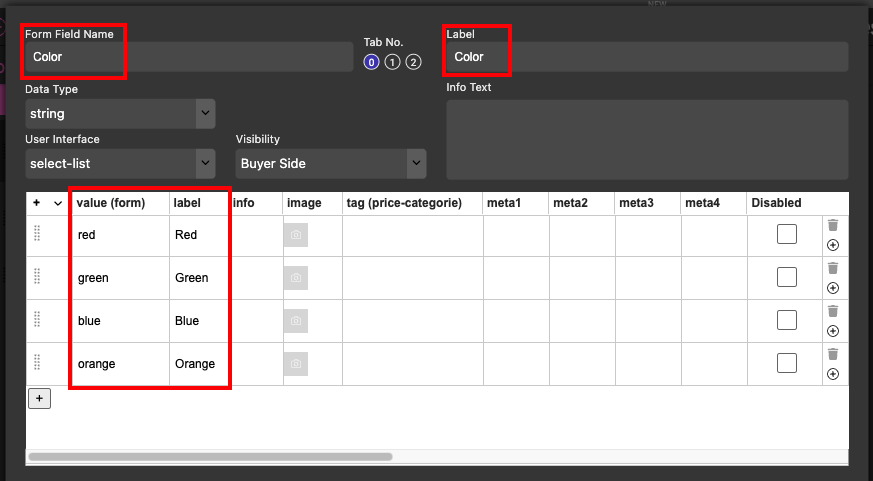
Task: Expand the chevron menu in the table header
Action: (58, 203)
